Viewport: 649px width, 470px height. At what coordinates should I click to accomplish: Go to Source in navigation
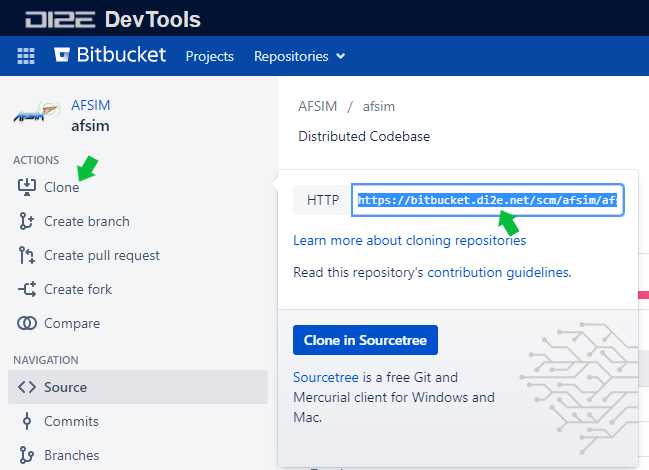[138, 387]
